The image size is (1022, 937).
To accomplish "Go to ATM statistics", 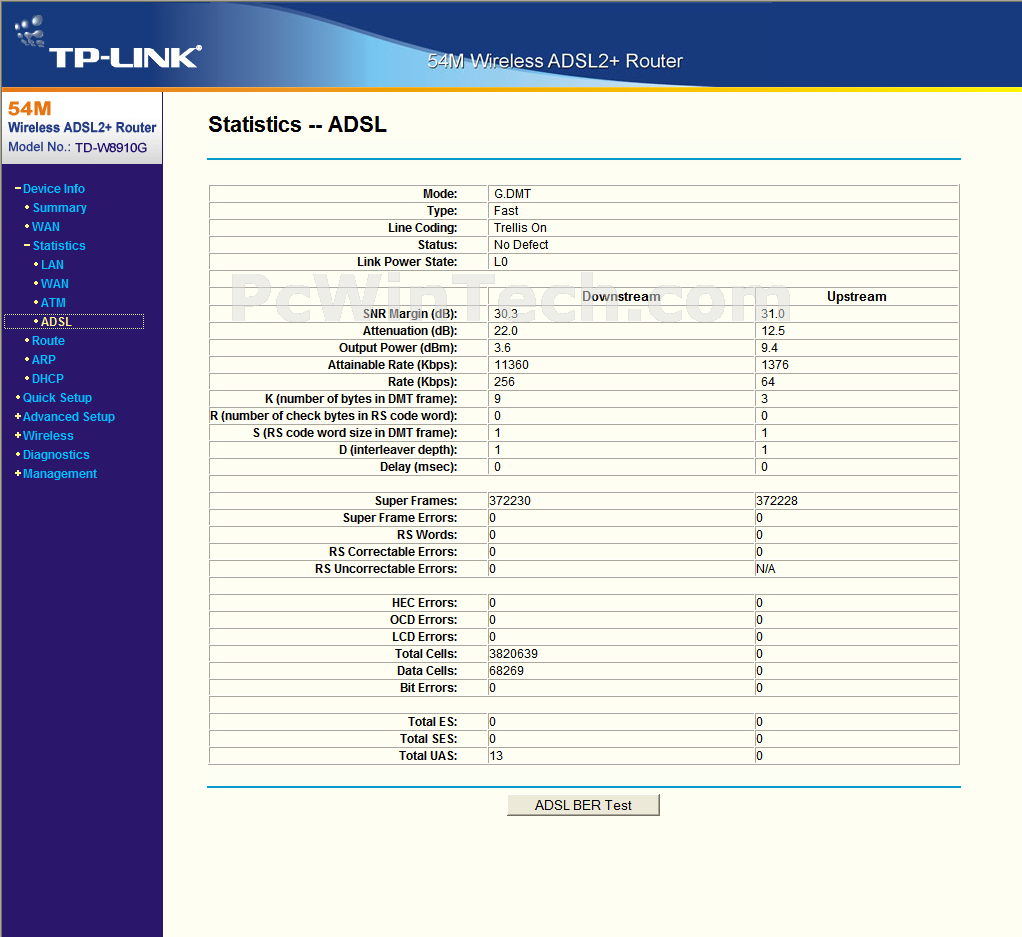I will pos(53,302).
